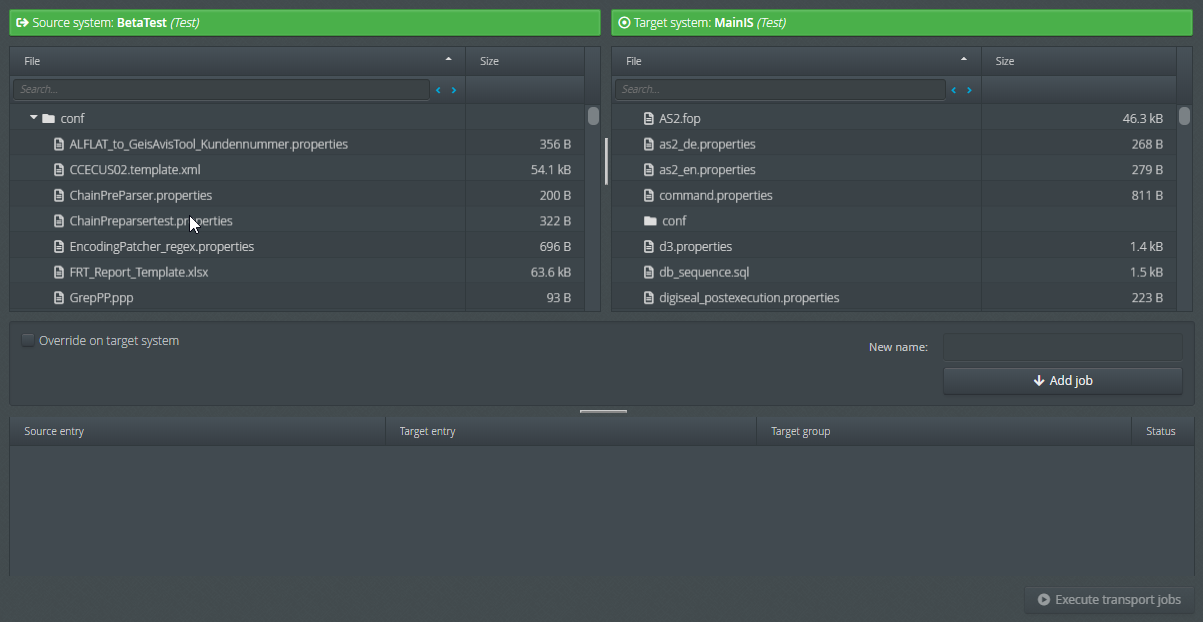
Task: Click the Add job button
Action: point(1063,381)
